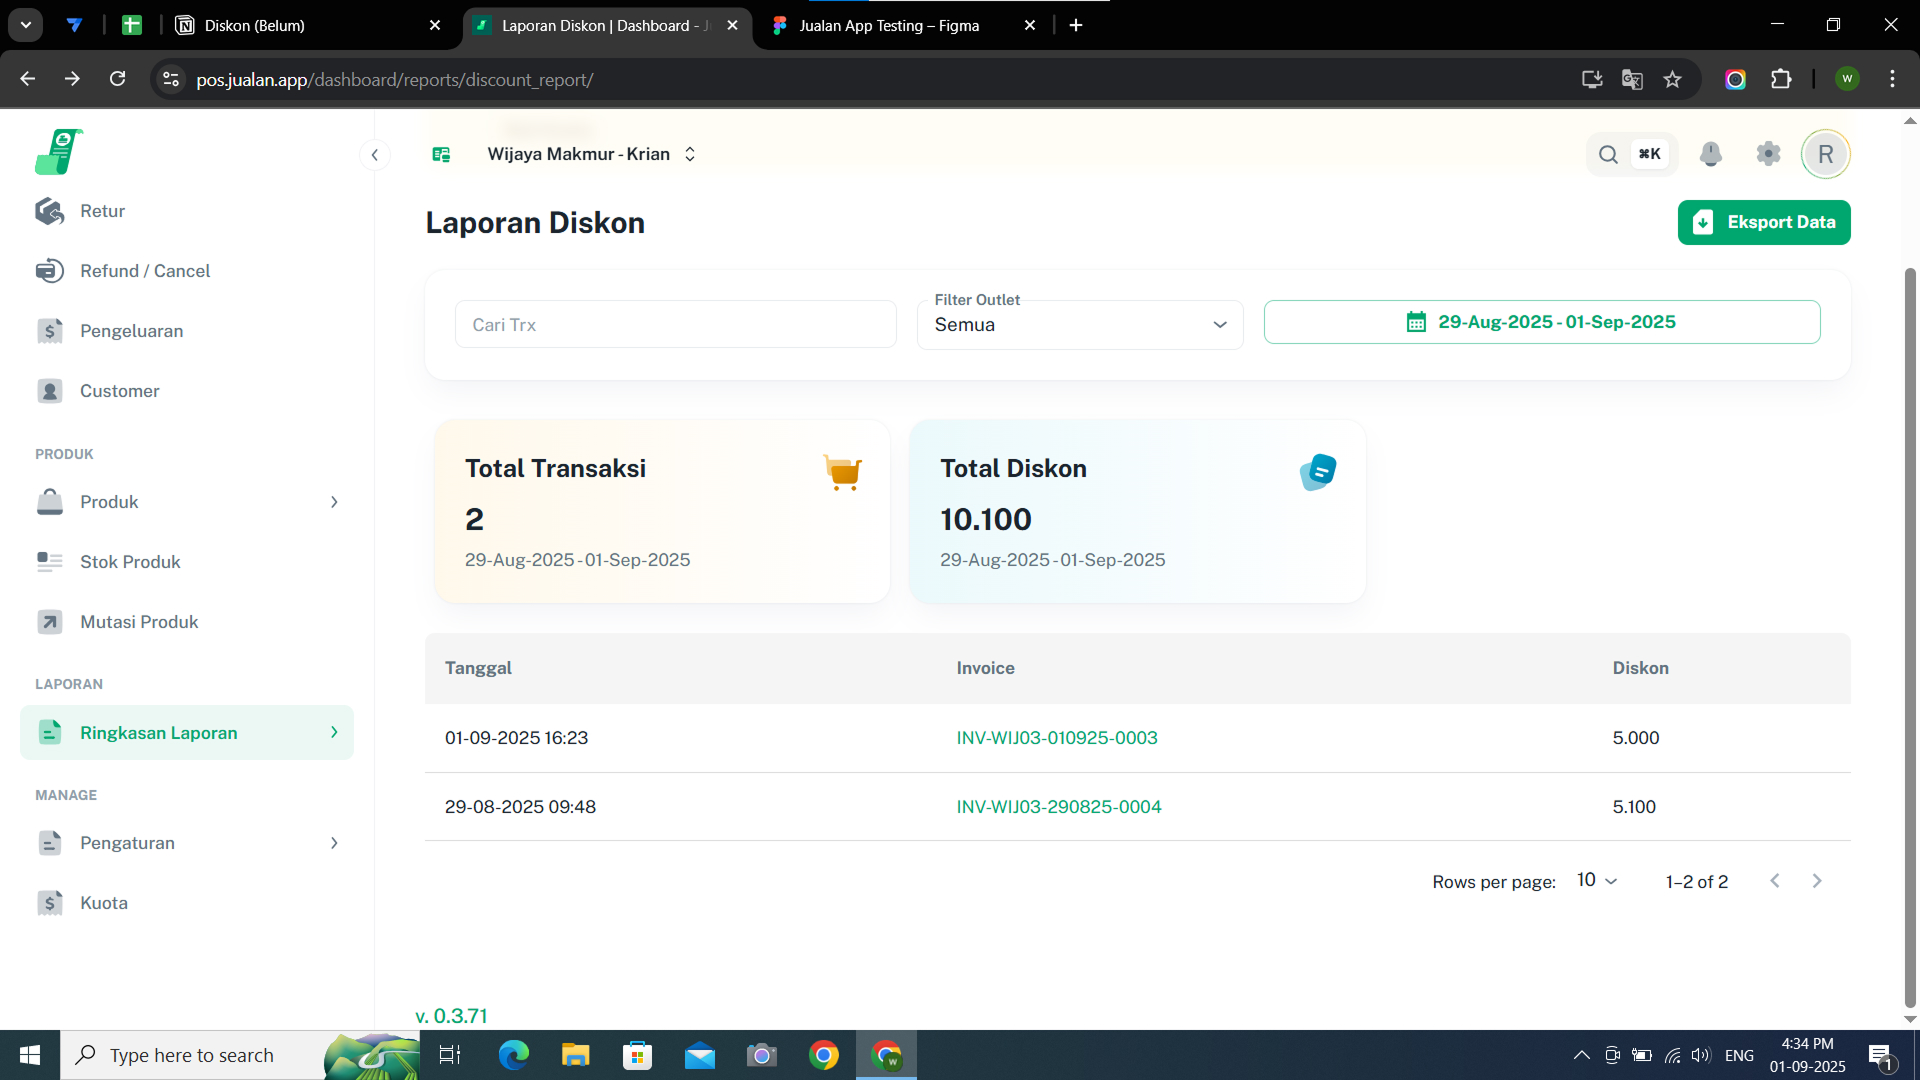This screenshot has height=1080, width=1920.
Task: Bookmark this page with star icon
Action: click(x=1672, y=79)
